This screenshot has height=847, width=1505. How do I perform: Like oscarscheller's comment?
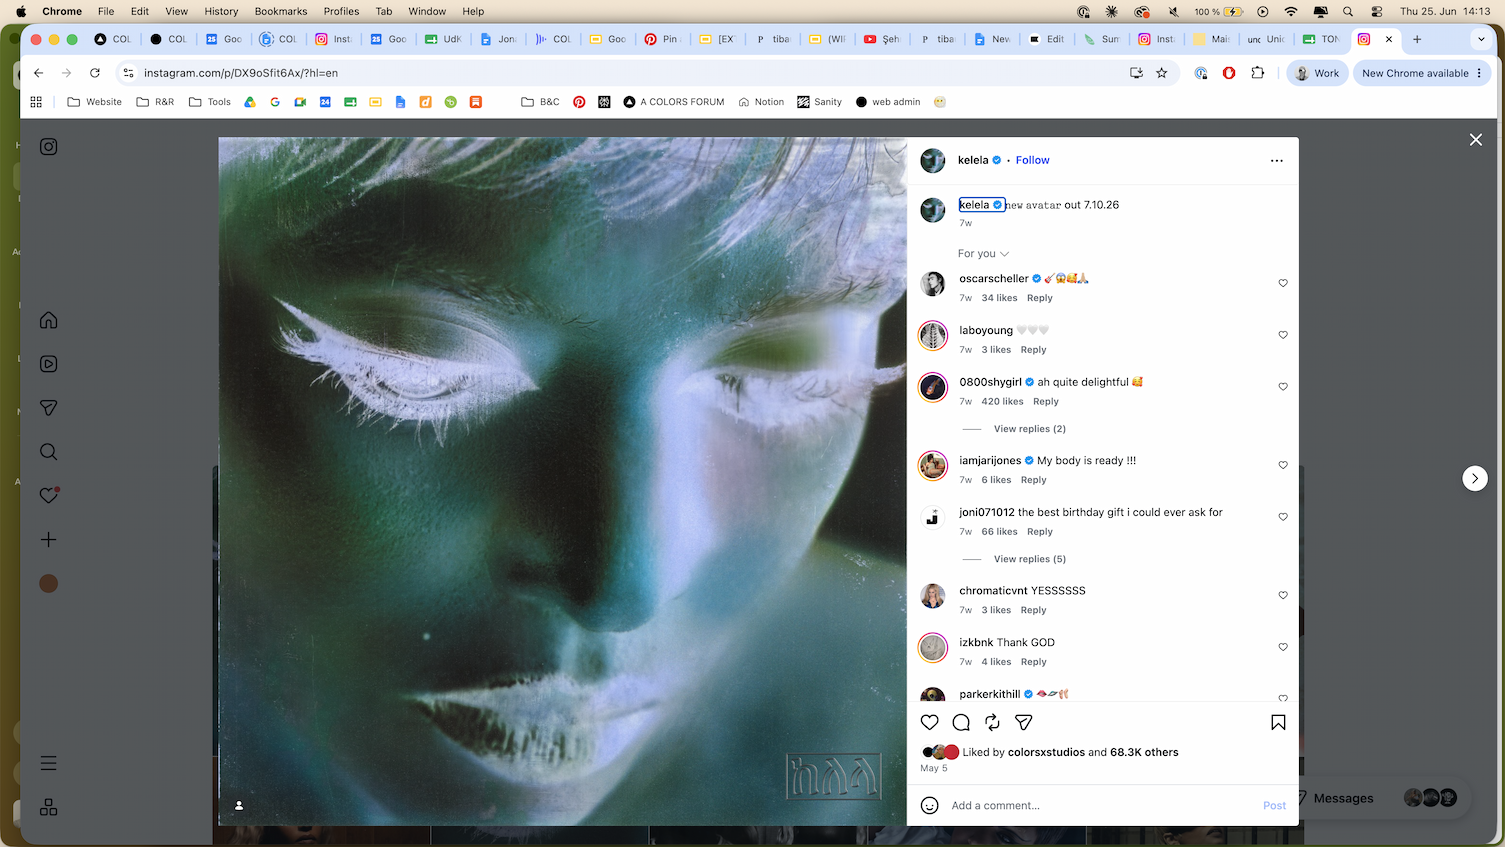click(1283, 283)
